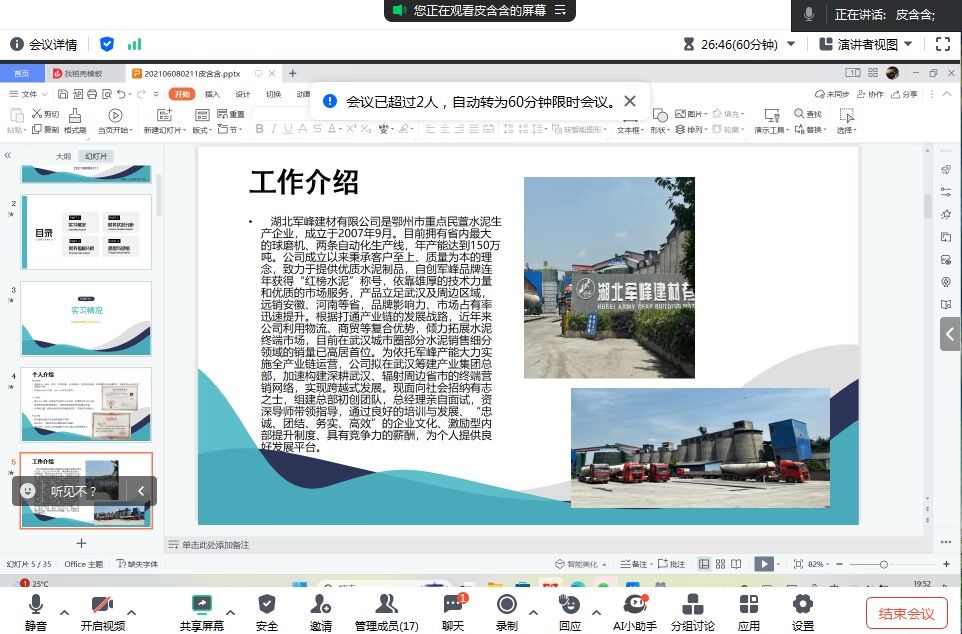Click the notes area 单击此处添加备注
Image resolution: width=962 pixels, height=634 pixels.
pyautogui.click(x=215, y=545)
